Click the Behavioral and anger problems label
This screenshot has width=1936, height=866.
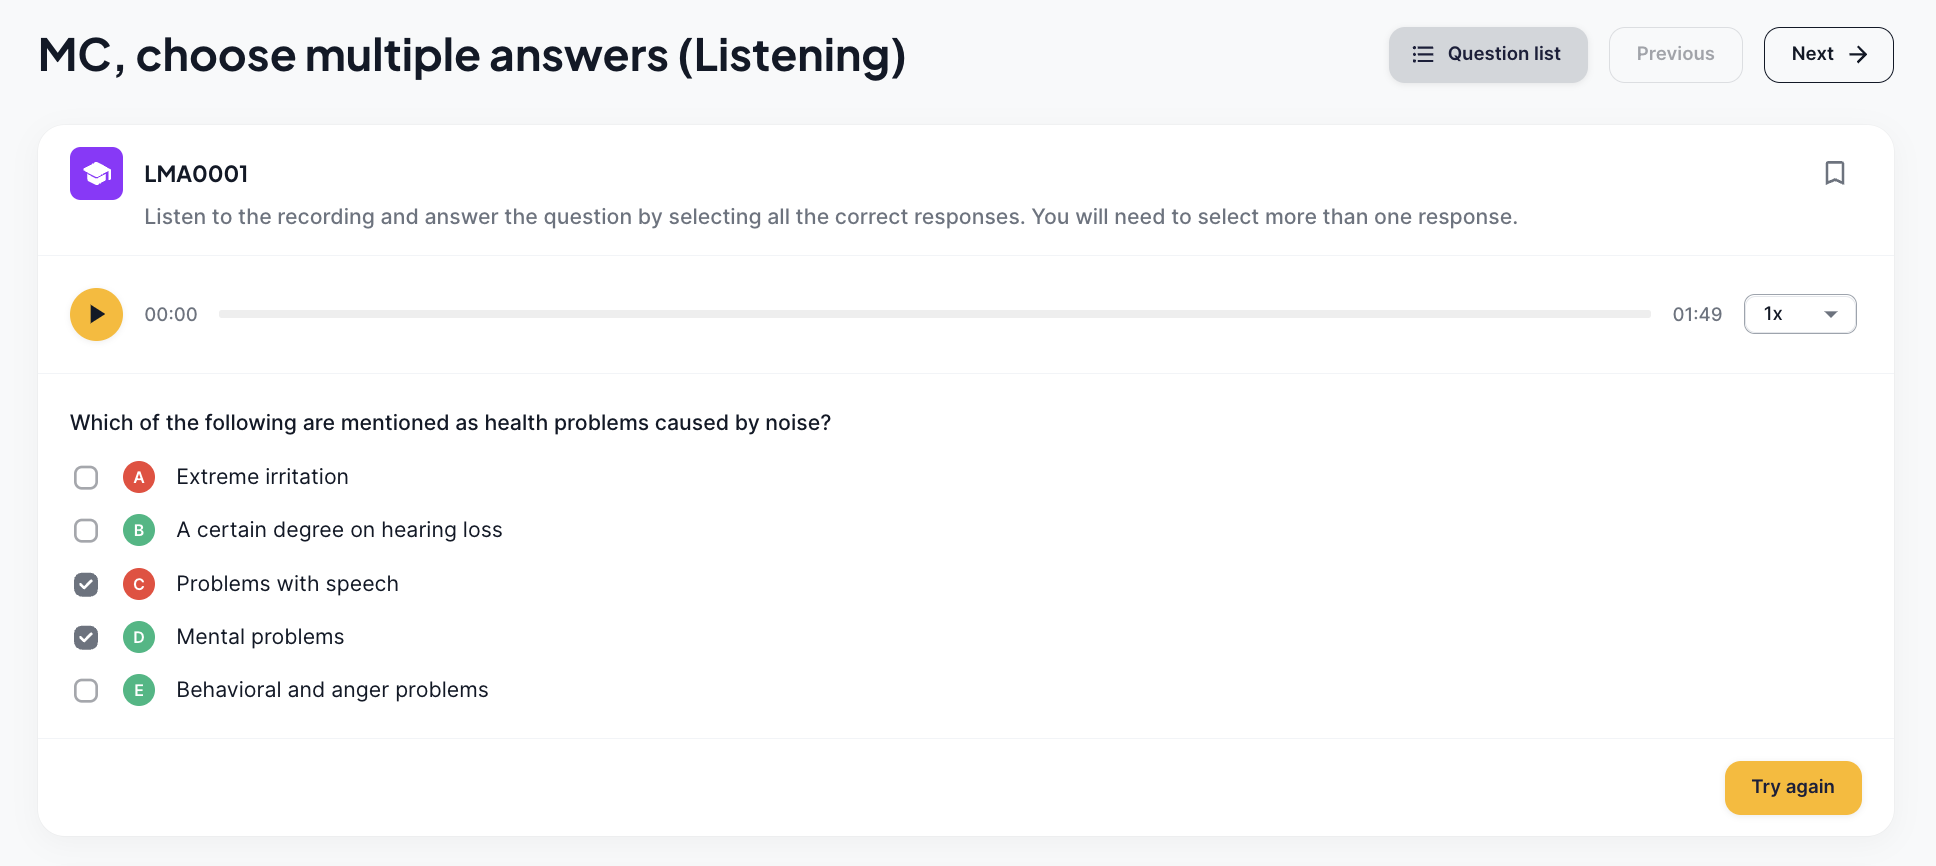(332, 690)
